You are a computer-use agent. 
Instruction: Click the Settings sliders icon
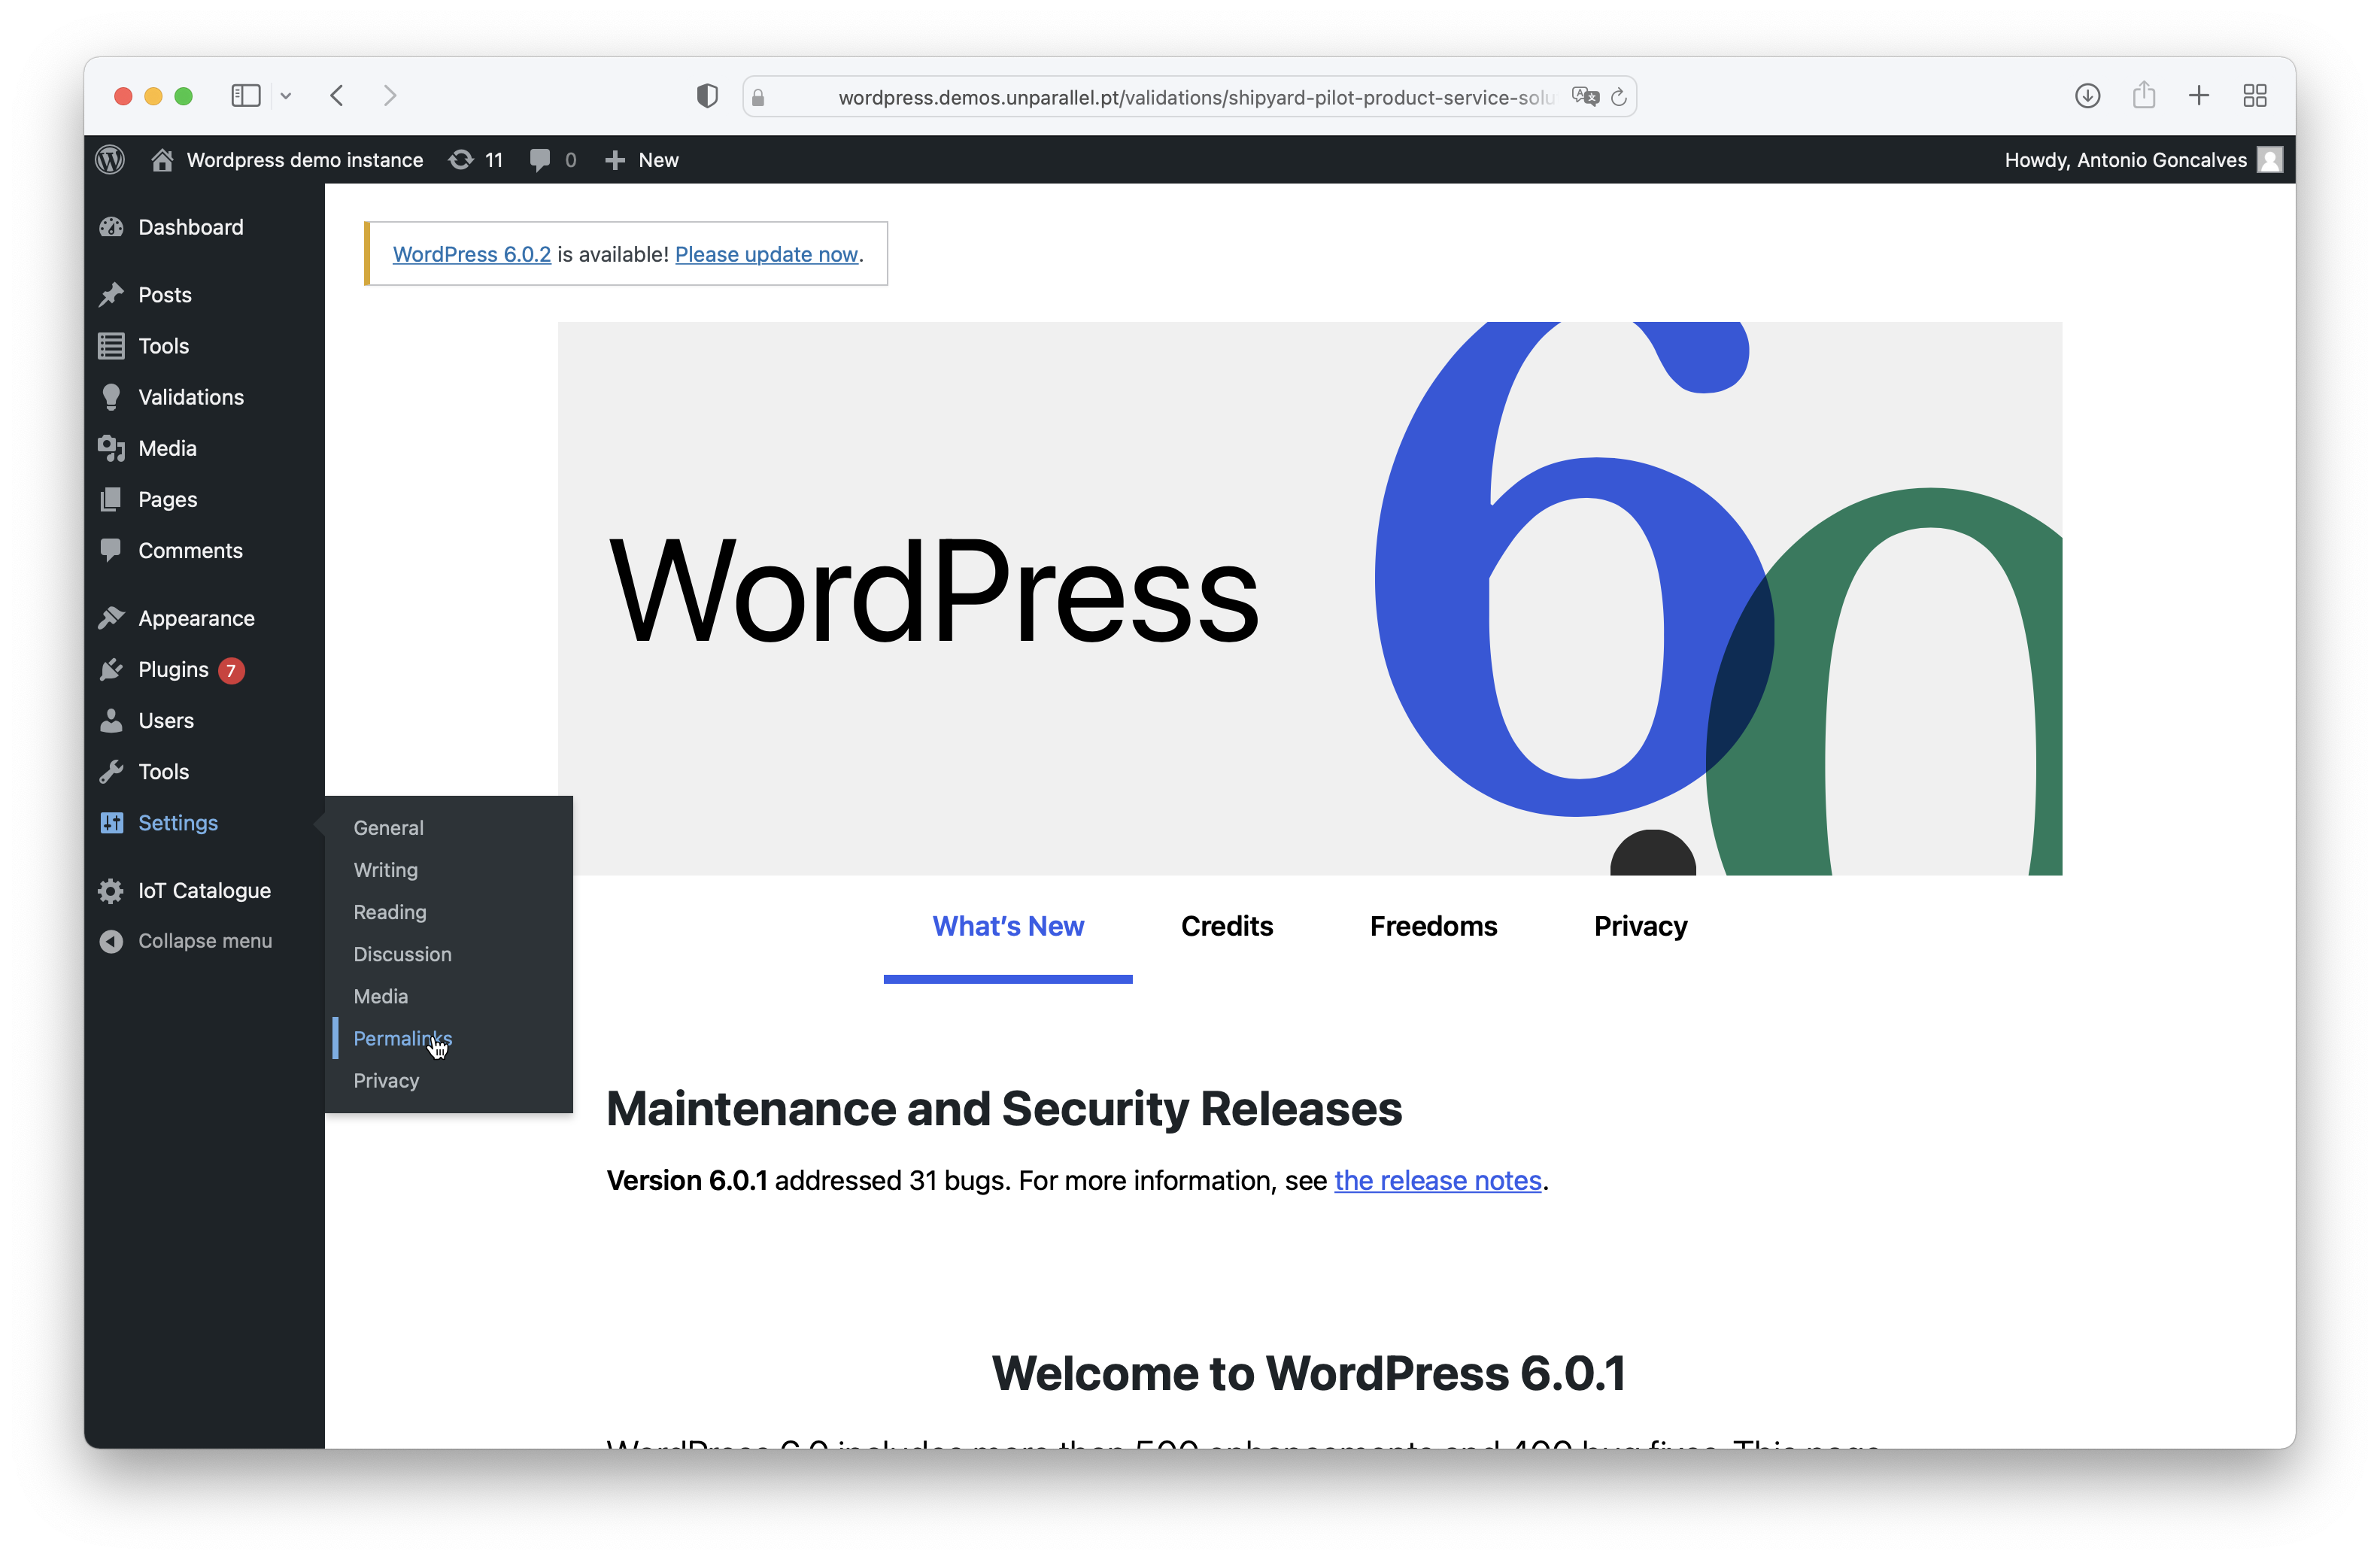(112, 822)
